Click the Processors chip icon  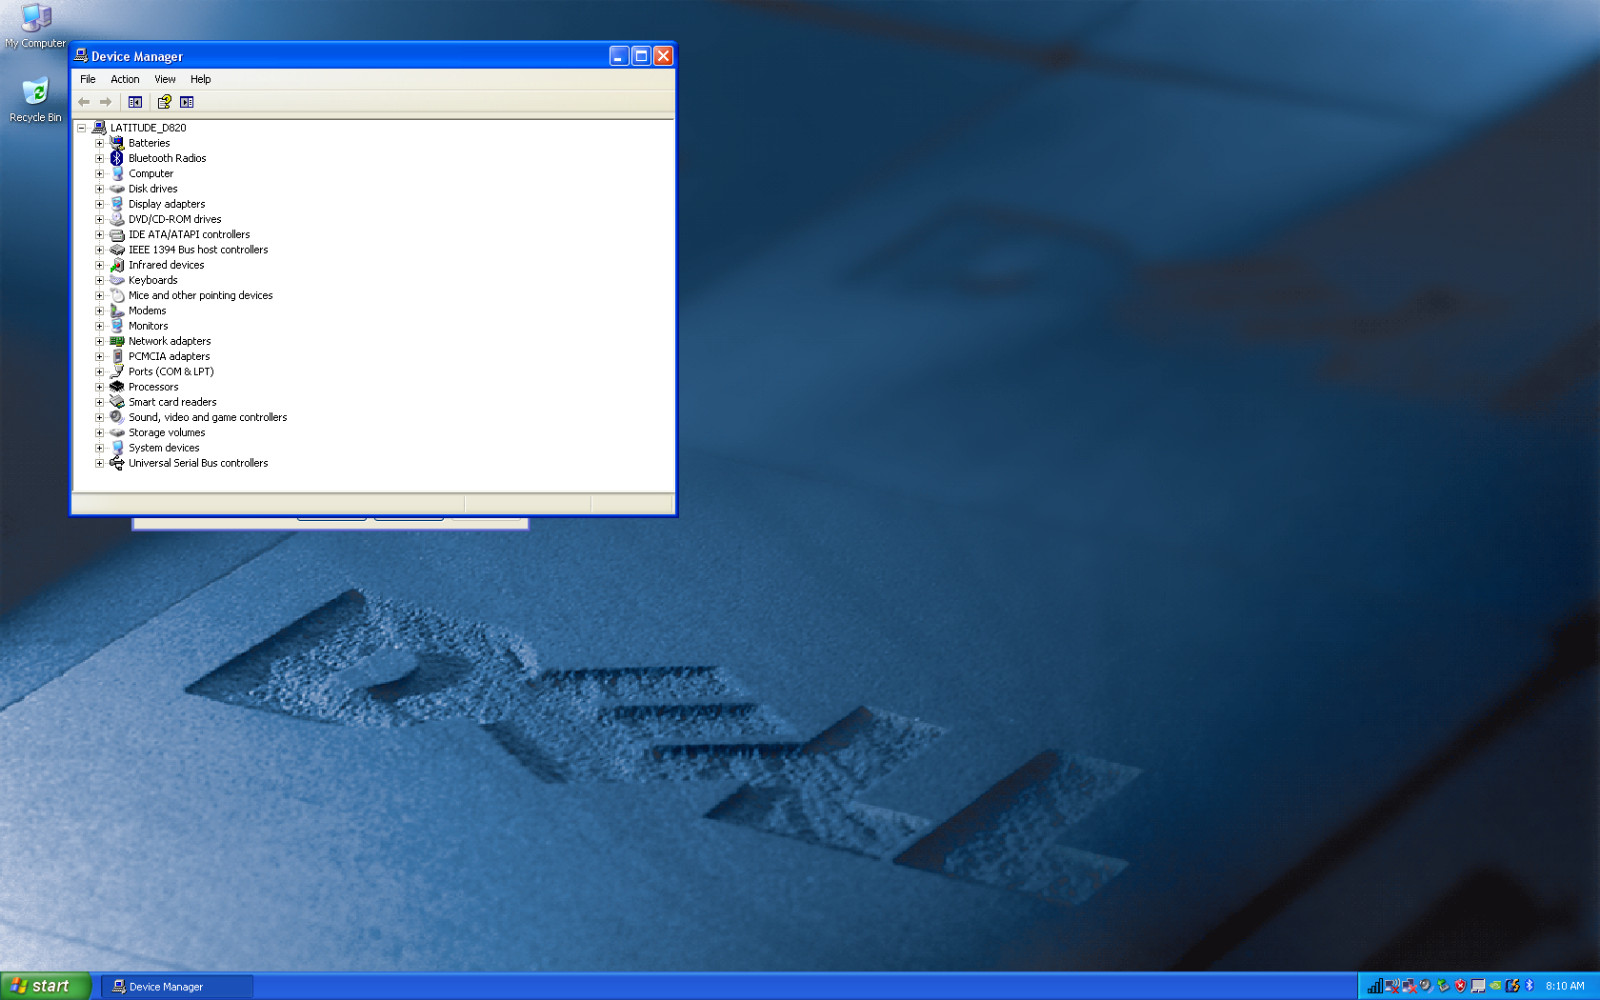click(117, 387)
